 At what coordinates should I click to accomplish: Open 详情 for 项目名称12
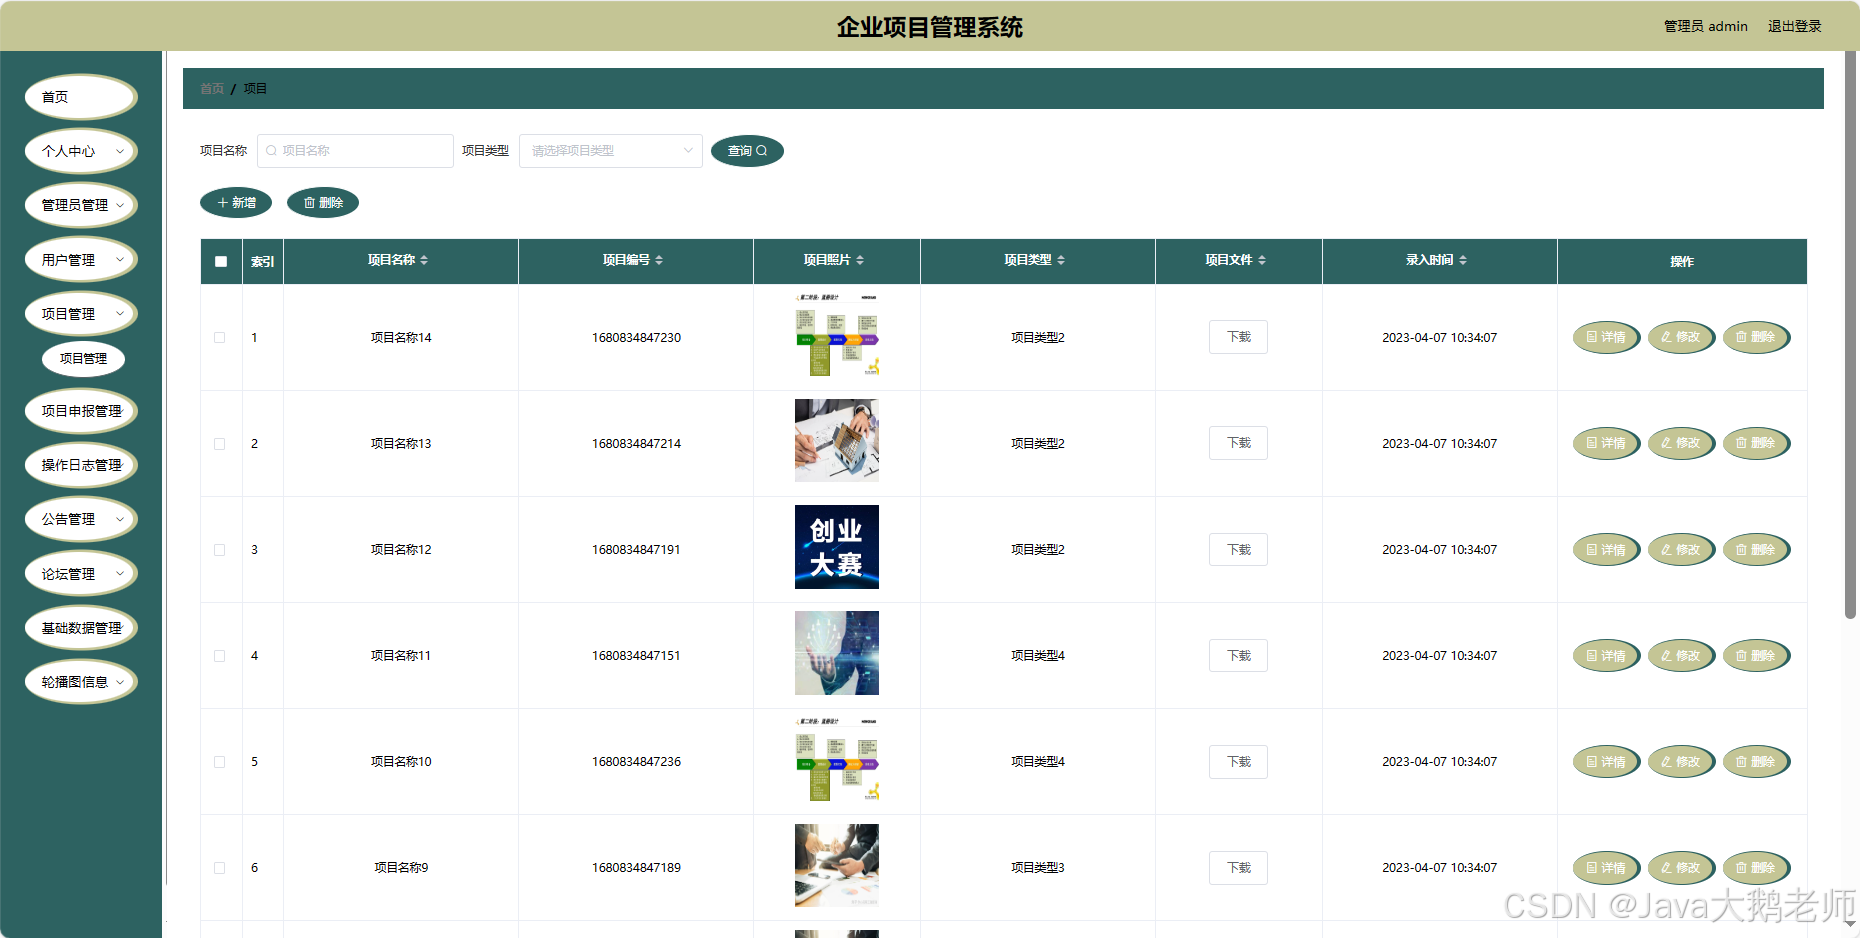pyautogui.click(x=1606, y=550)
